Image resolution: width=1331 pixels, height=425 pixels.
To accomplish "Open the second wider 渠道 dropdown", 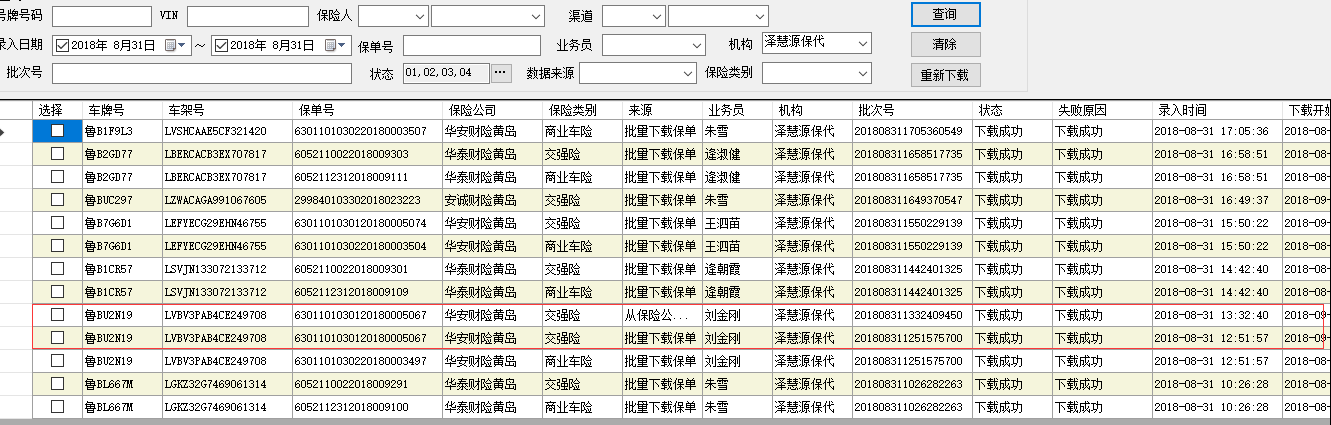I will 718,16.
